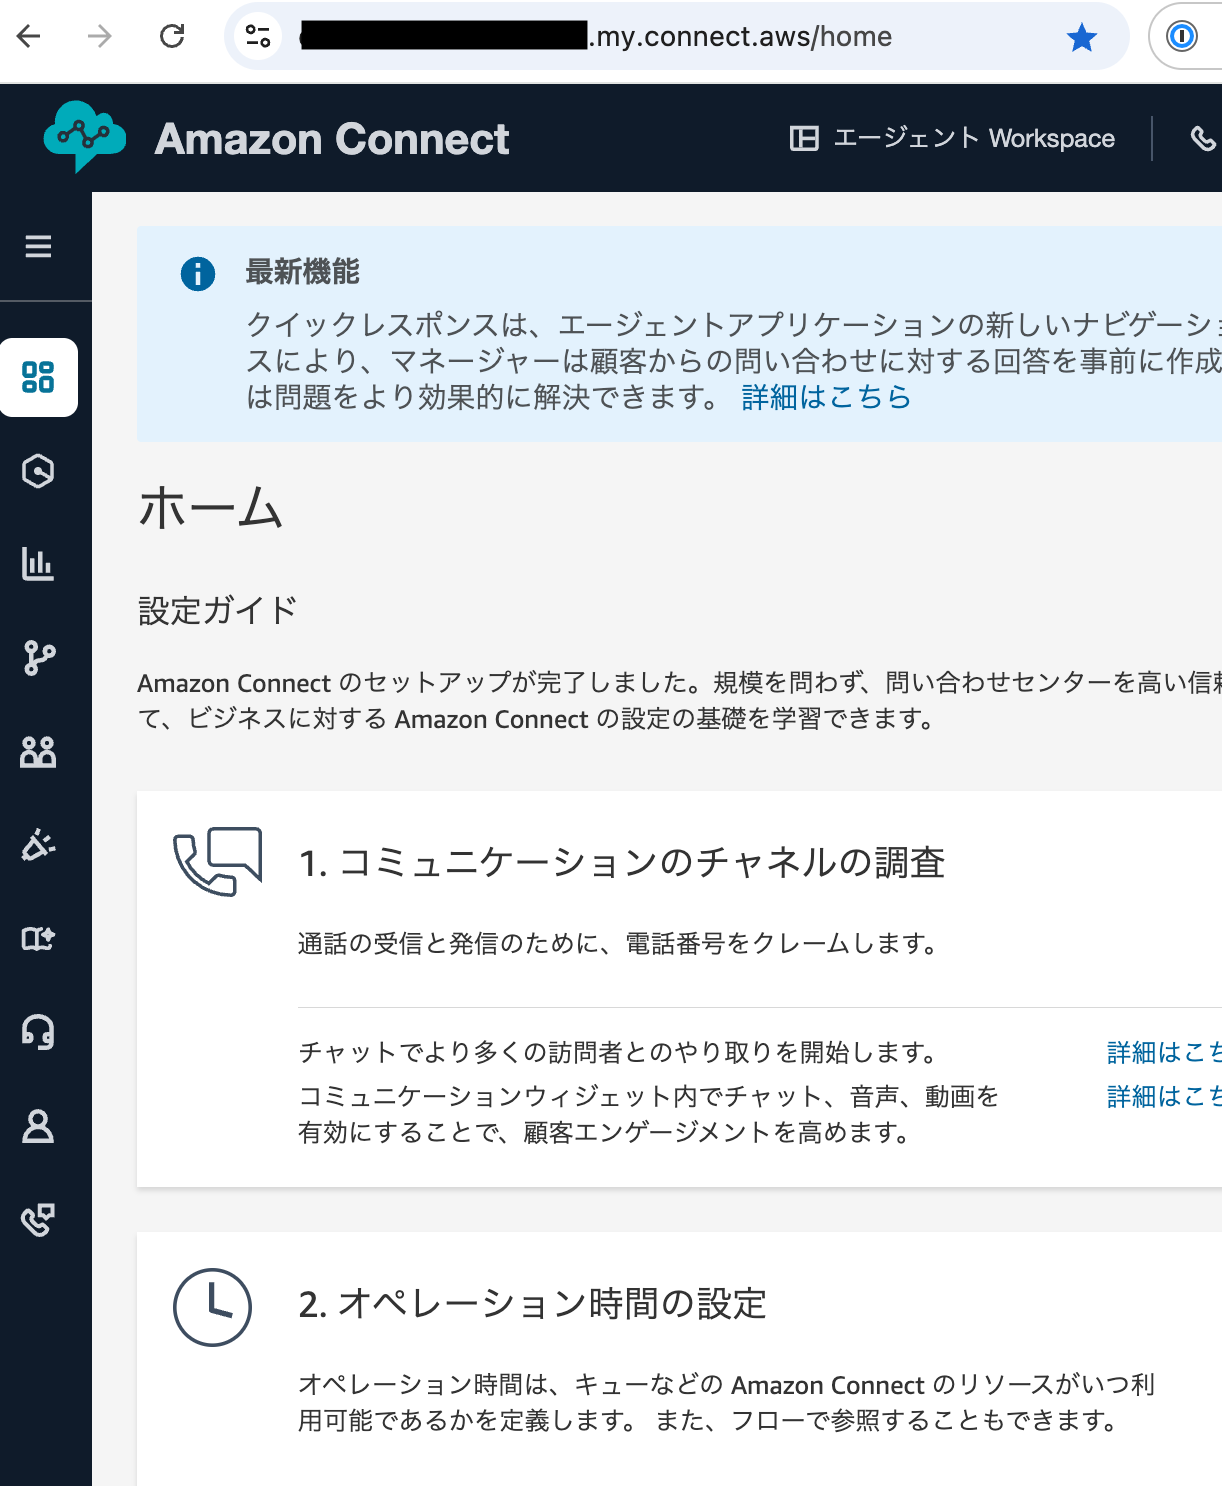Open the site information icon in the address bar
Screen dimensions: 1222x1486
258,37
